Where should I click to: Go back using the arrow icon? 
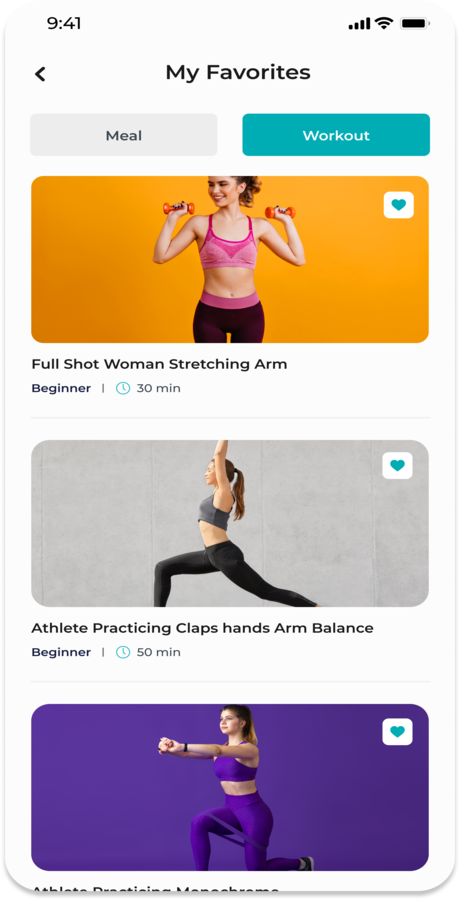(x=40, y=74)
